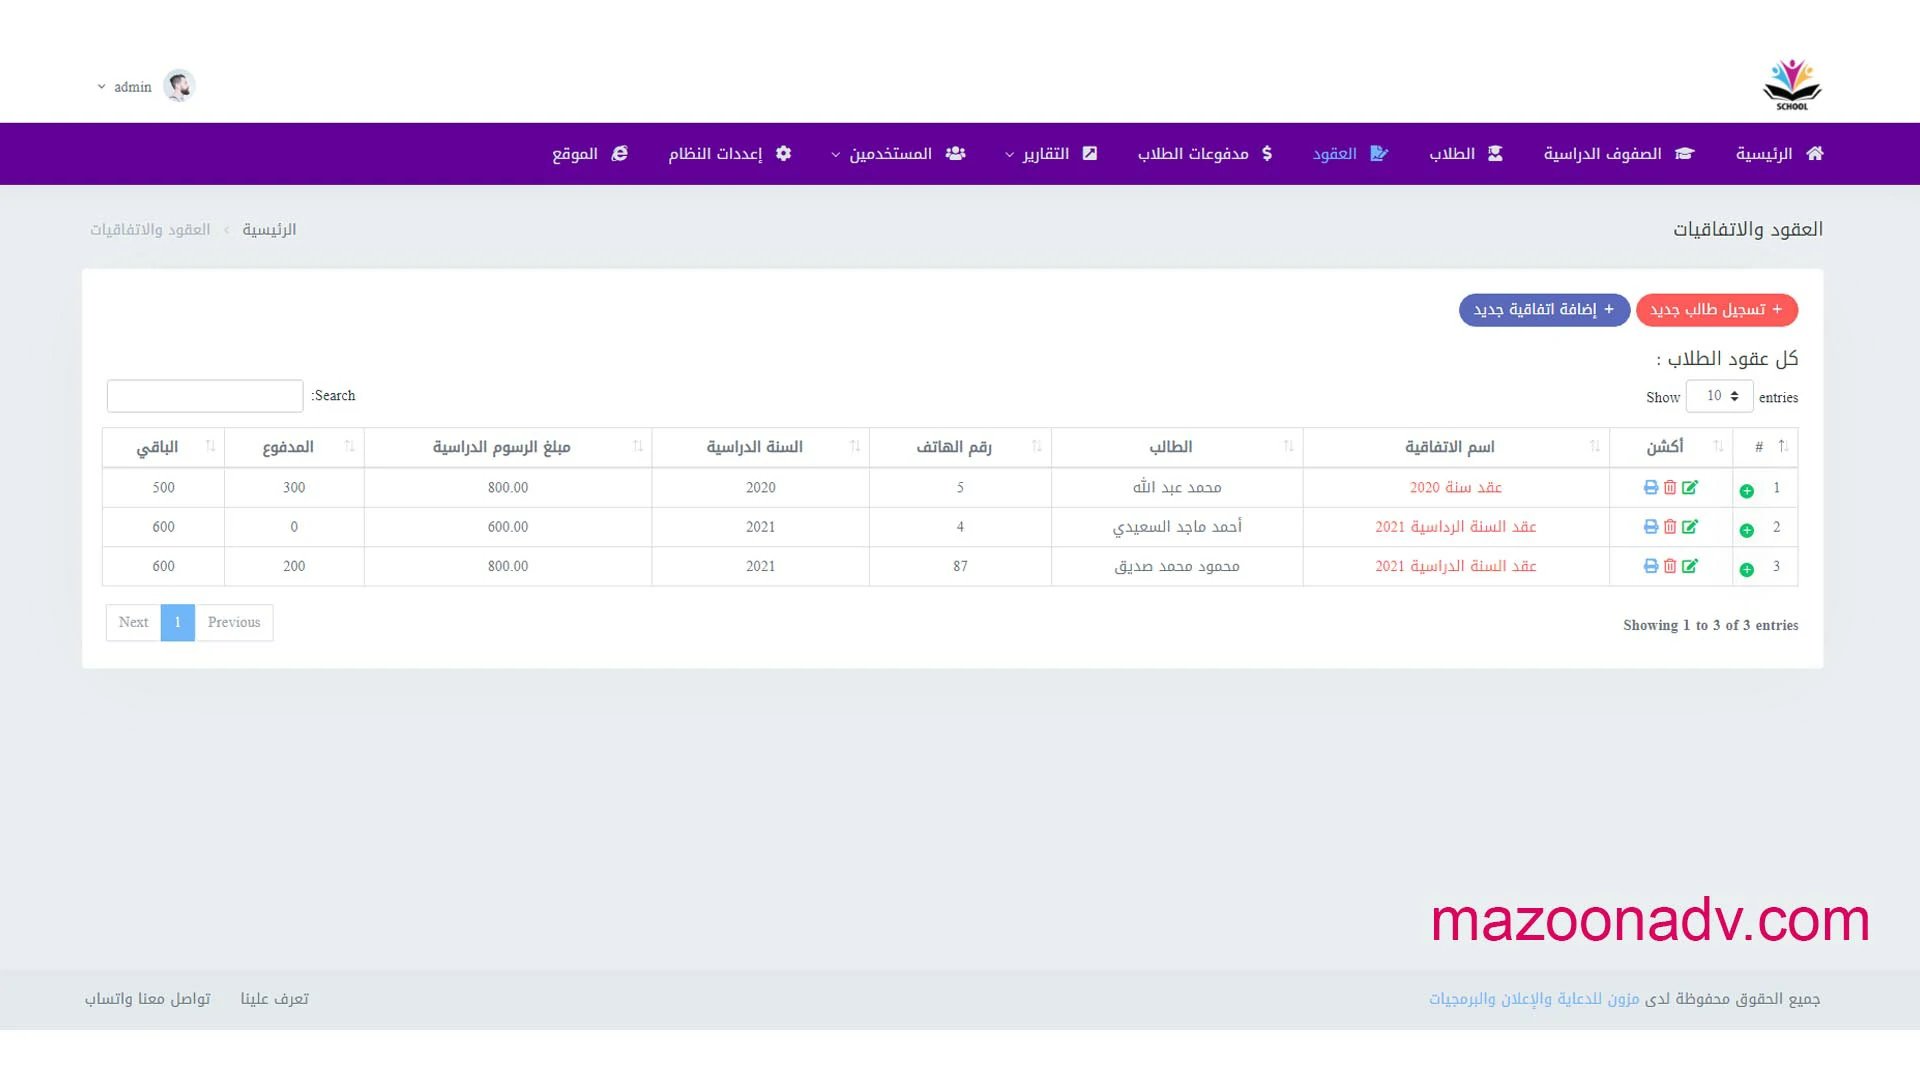The image size is (1920, 1080).
Task: Open the Show entries count dropdown
Action: [1720, 396]
